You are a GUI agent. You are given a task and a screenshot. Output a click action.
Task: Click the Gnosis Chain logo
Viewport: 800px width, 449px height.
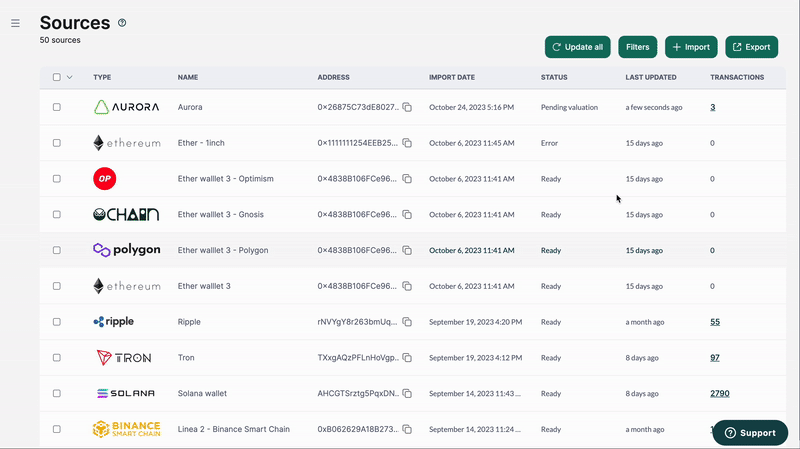click(126, 214)
